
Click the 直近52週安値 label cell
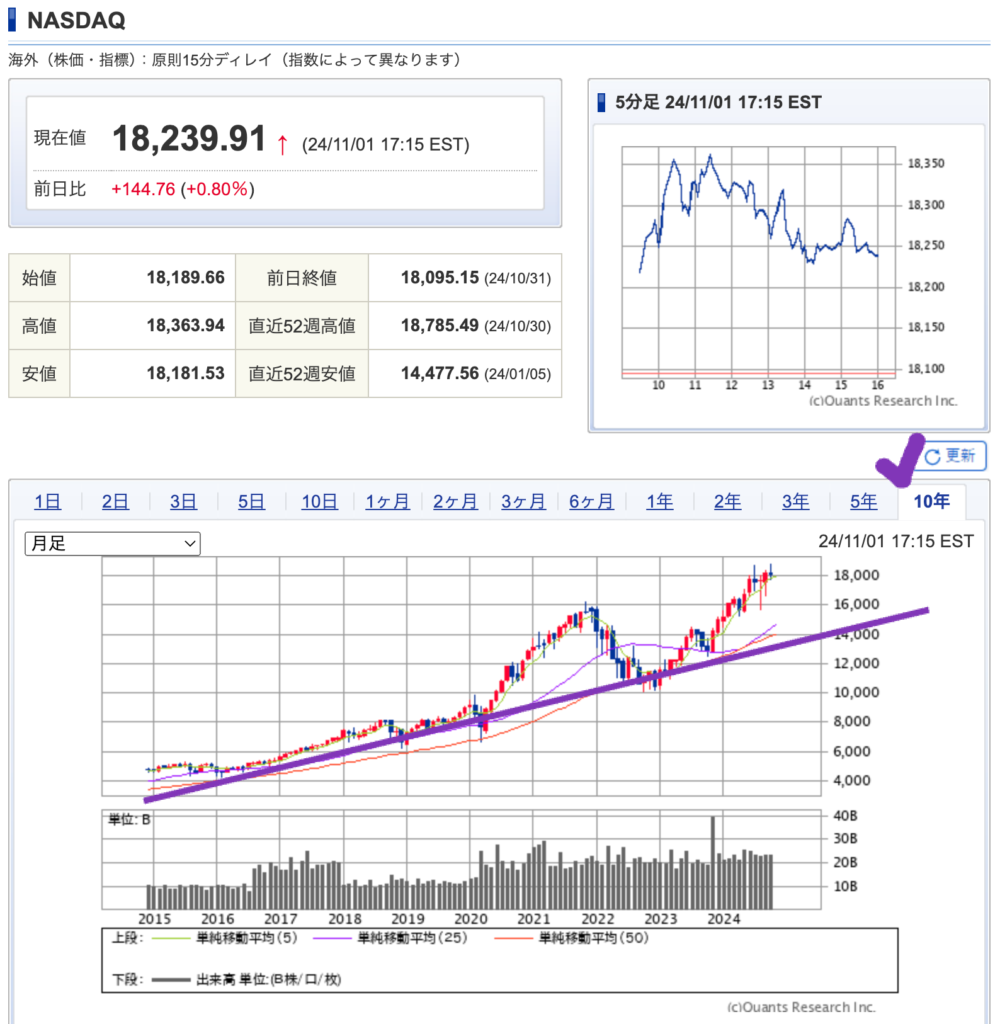click(302, 373)
